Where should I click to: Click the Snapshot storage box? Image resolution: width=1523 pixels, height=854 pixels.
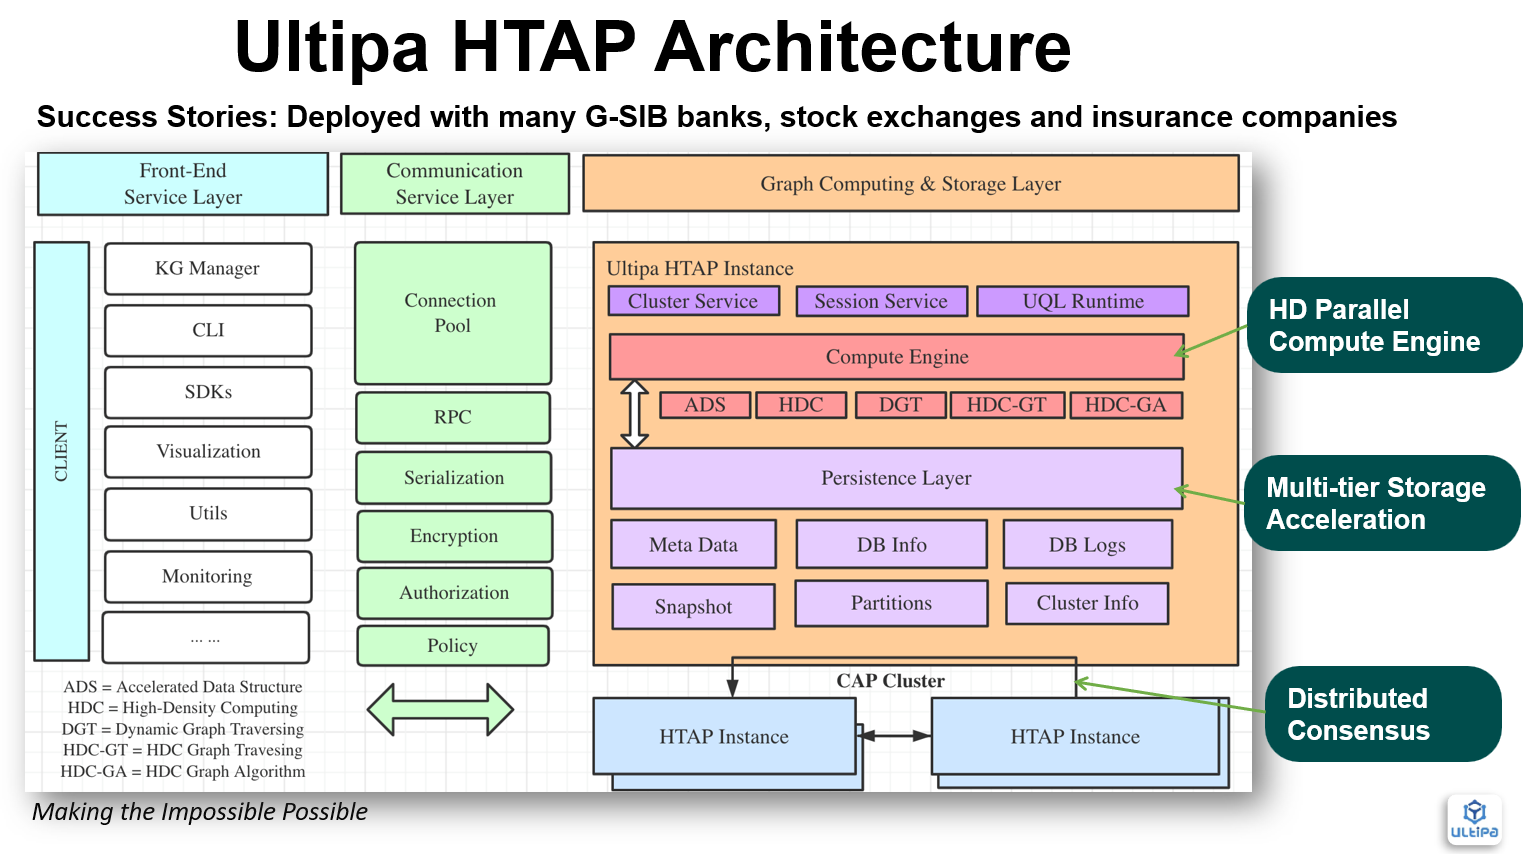(x=693, y=606)
